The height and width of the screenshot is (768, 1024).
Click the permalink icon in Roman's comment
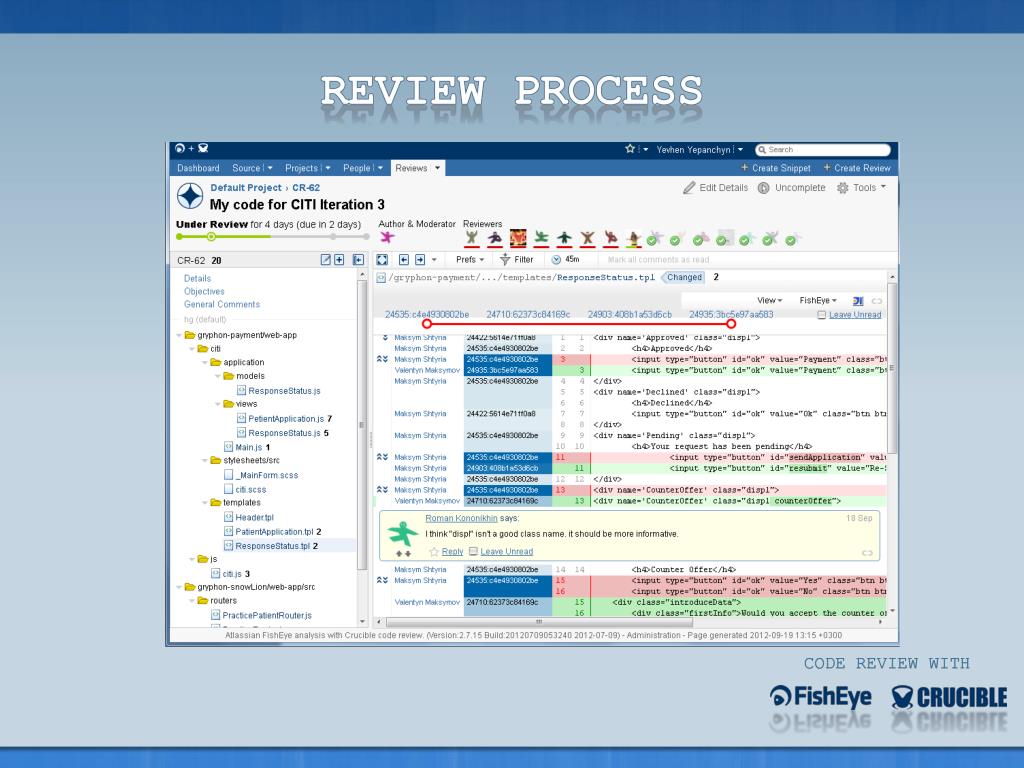click(867, 553)
